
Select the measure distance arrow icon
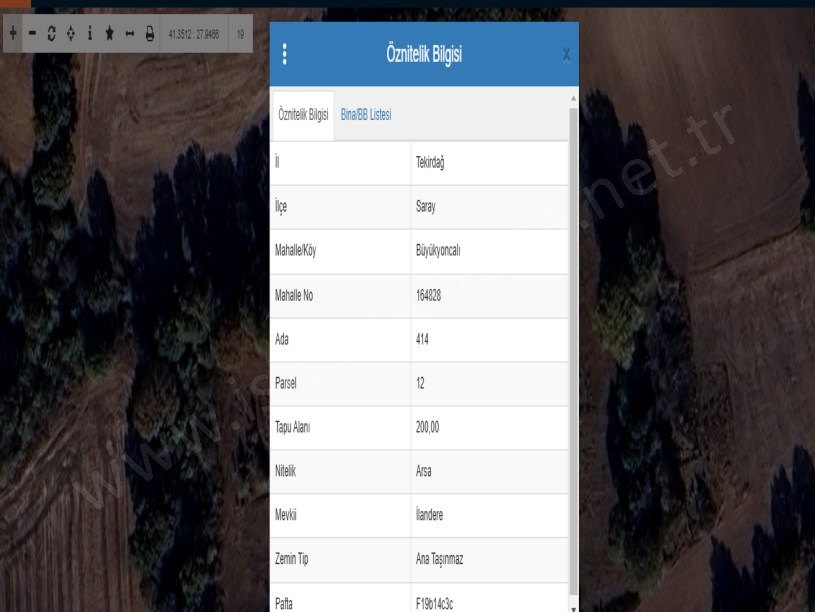(130, 34)
